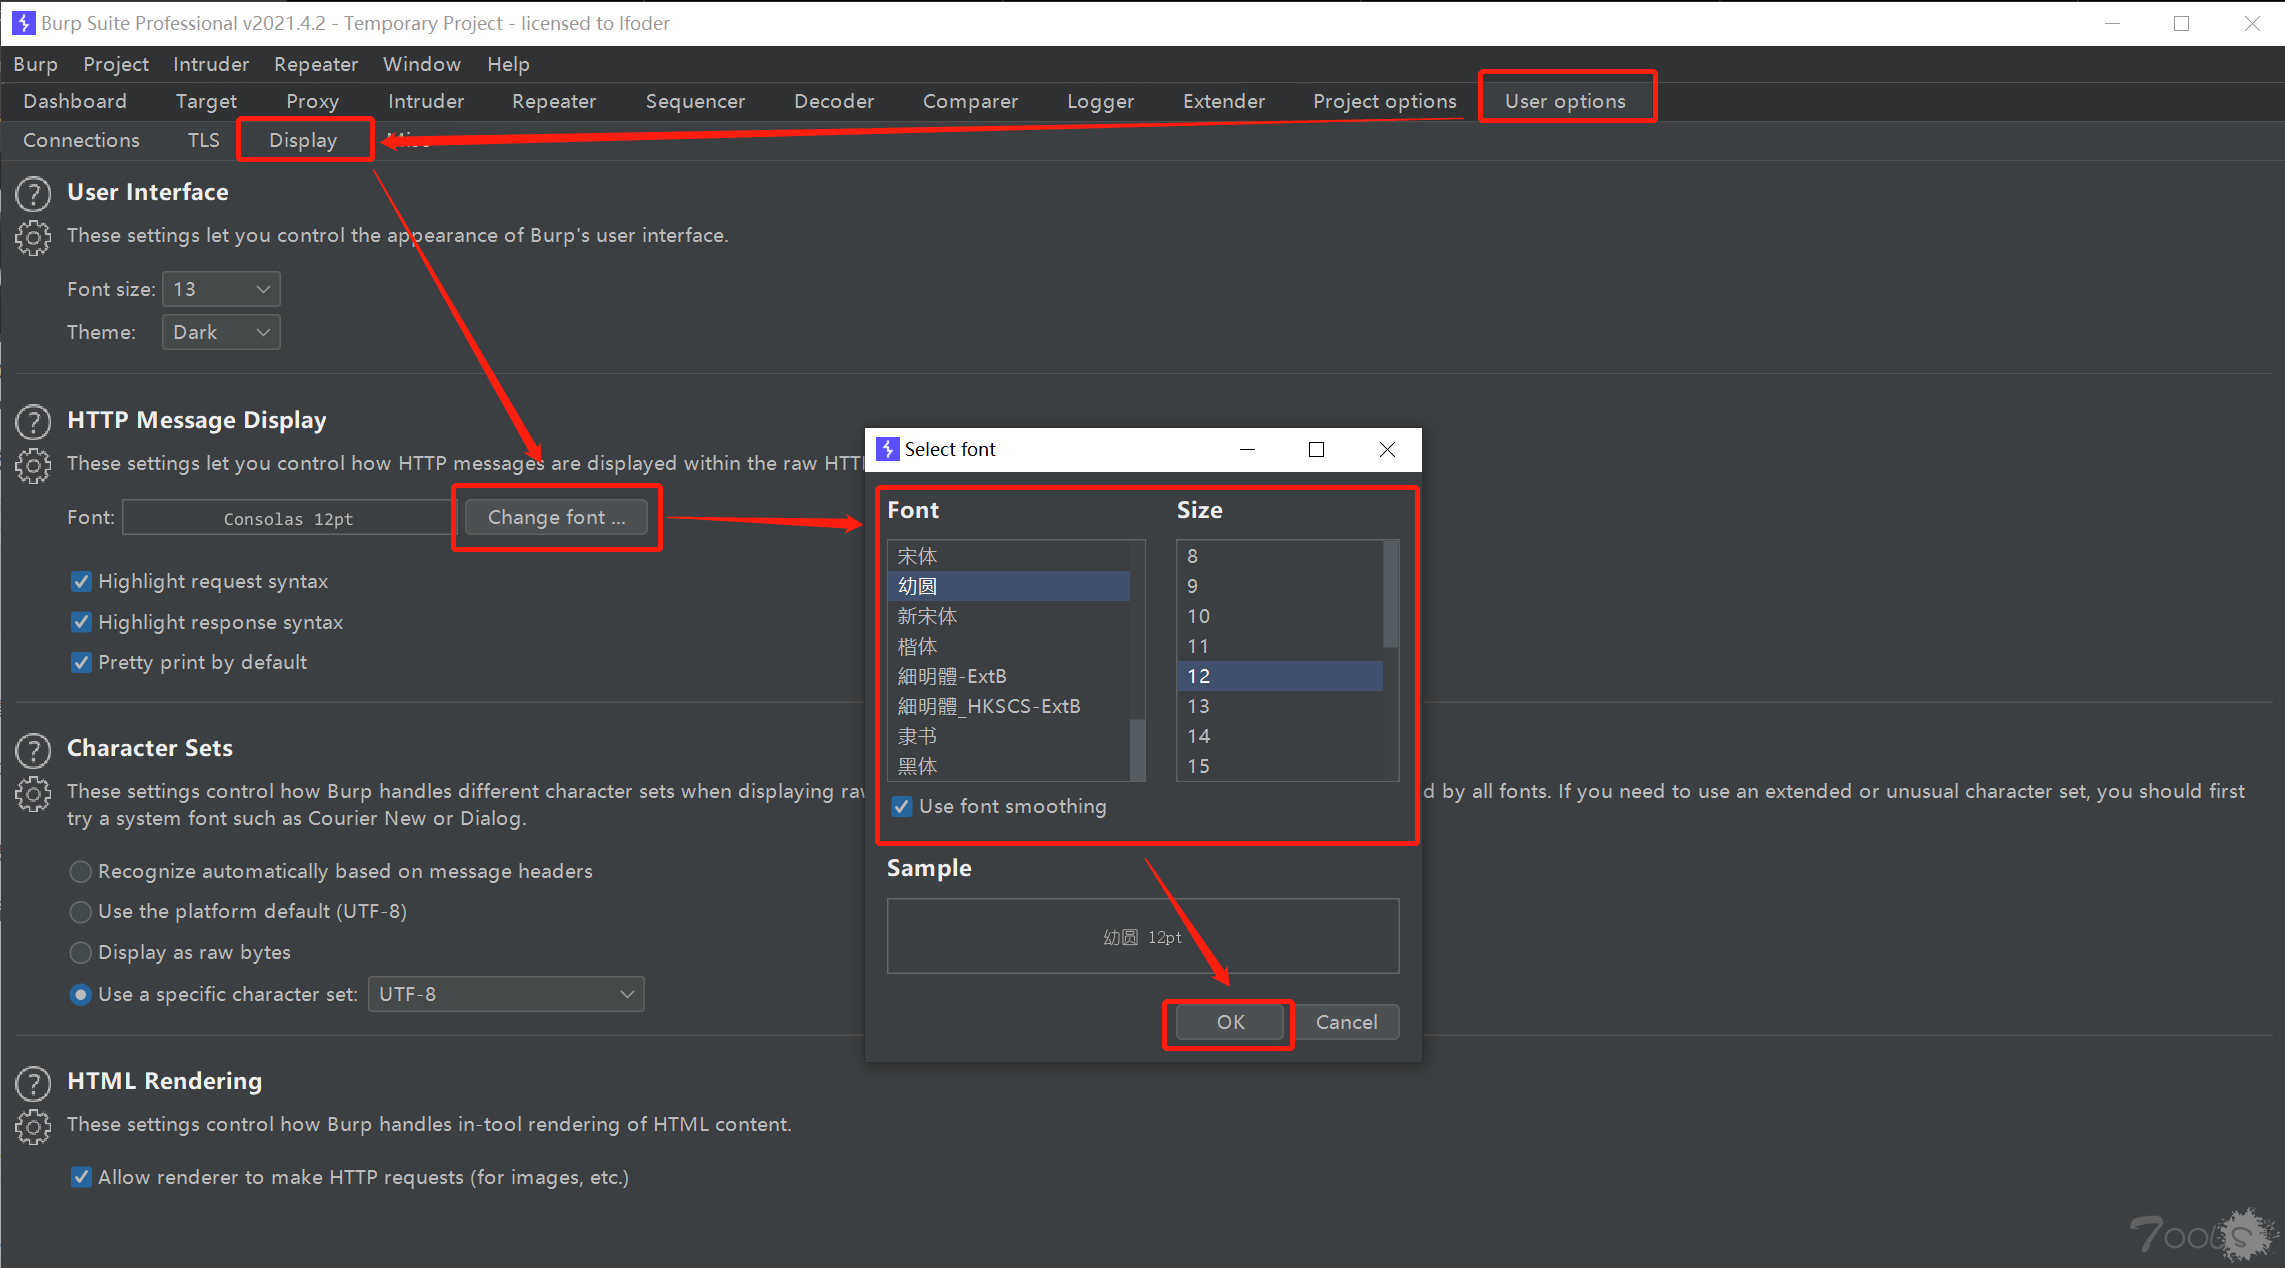The height and width of the screenshot is (1268, 2285).
Task: Click the font list scrollbar thumb
Action: click(x=1137, y=748)
